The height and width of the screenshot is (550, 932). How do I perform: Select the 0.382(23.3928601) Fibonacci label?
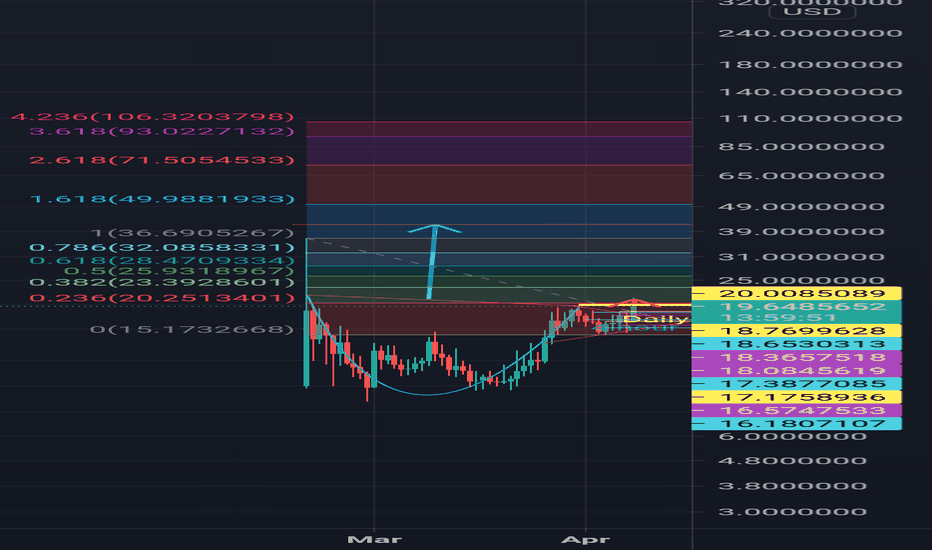(162, 282)
